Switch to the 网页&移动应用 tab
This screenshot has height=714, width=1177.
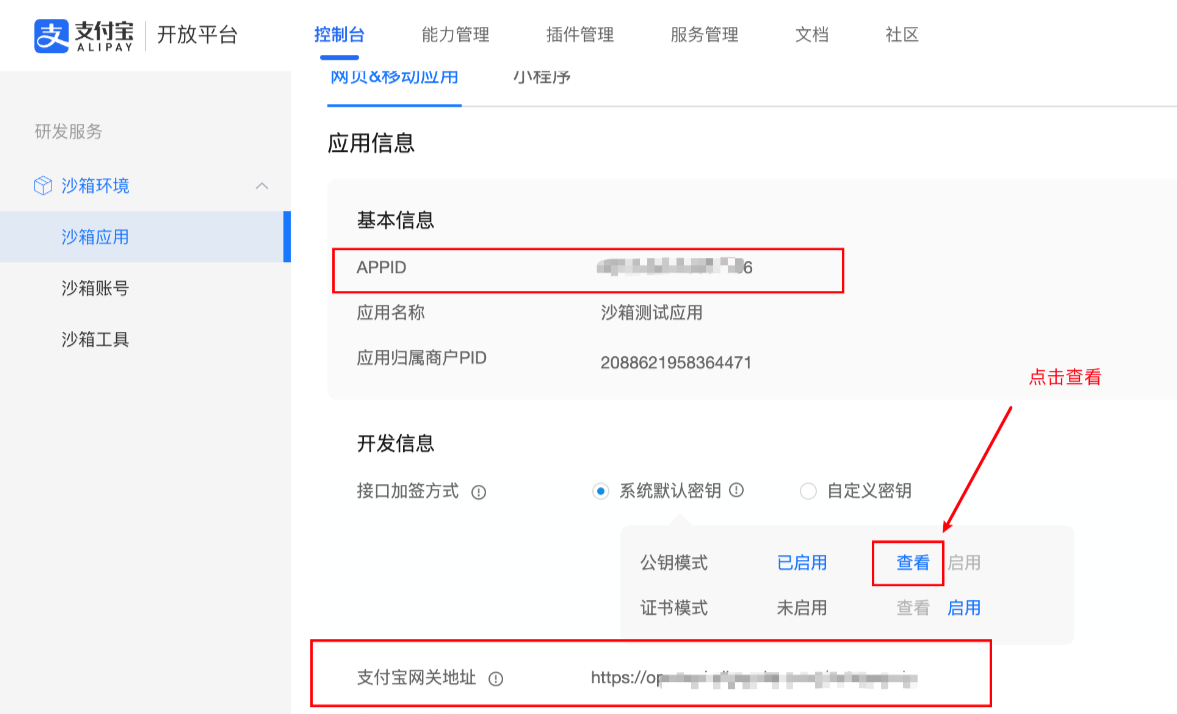(x=394, y=78)
